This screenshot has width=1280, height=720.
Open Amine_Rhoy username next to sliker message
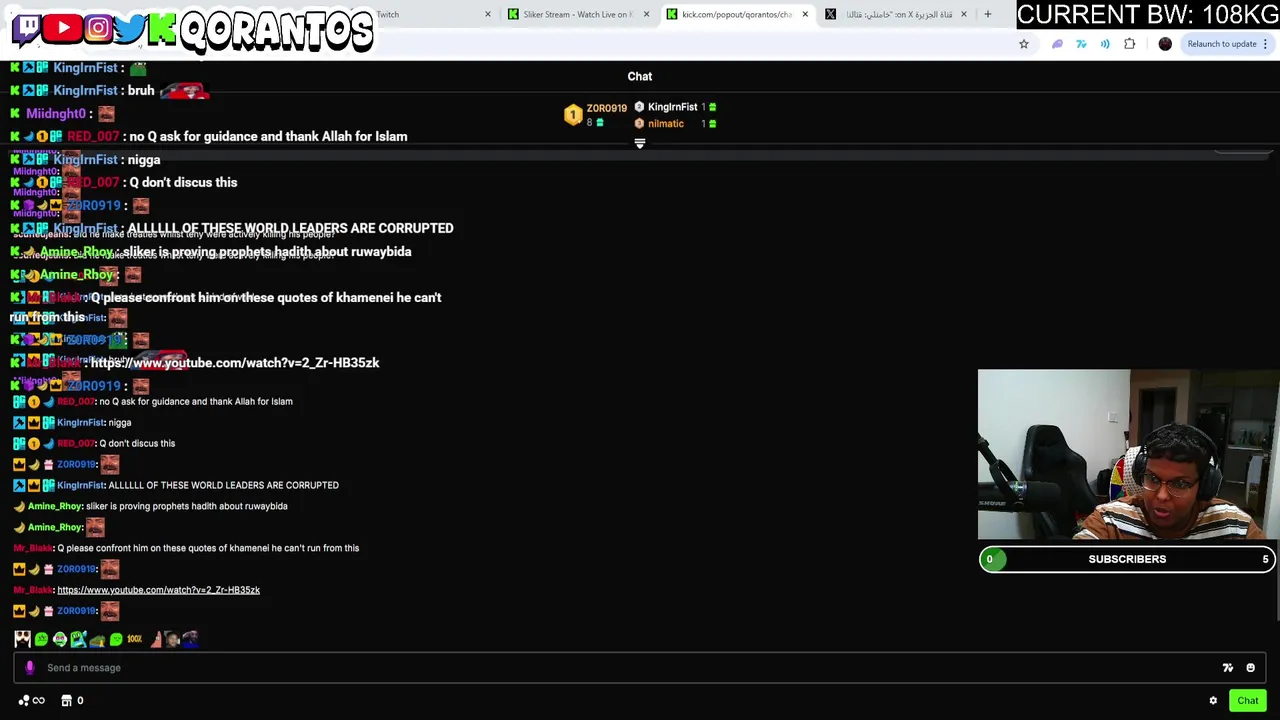point(55,506)
